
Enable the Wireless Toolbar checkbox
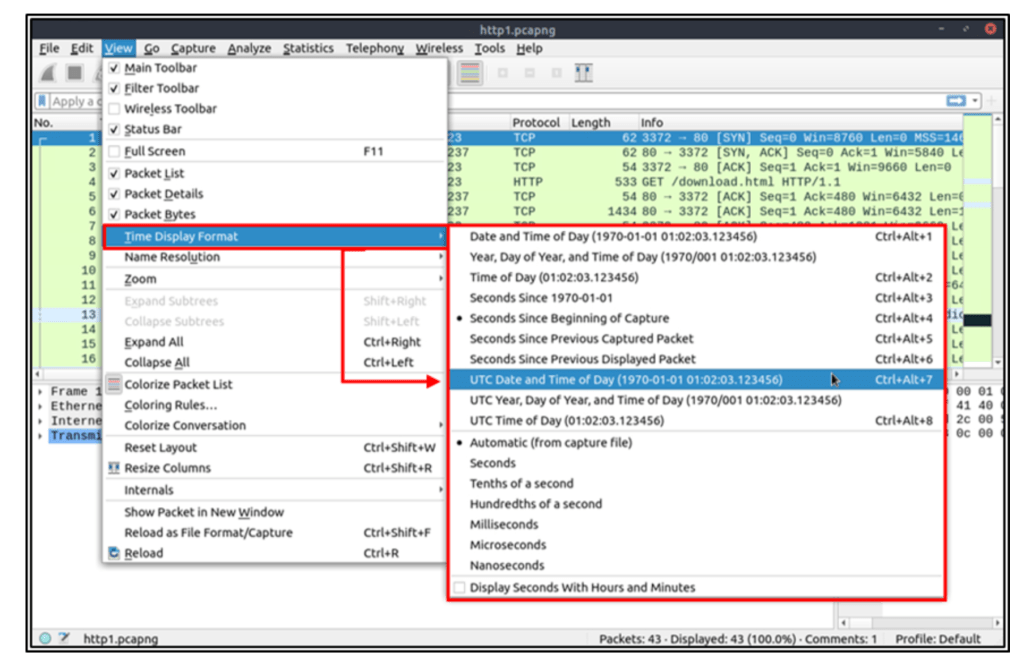click(x=114, y=109)
